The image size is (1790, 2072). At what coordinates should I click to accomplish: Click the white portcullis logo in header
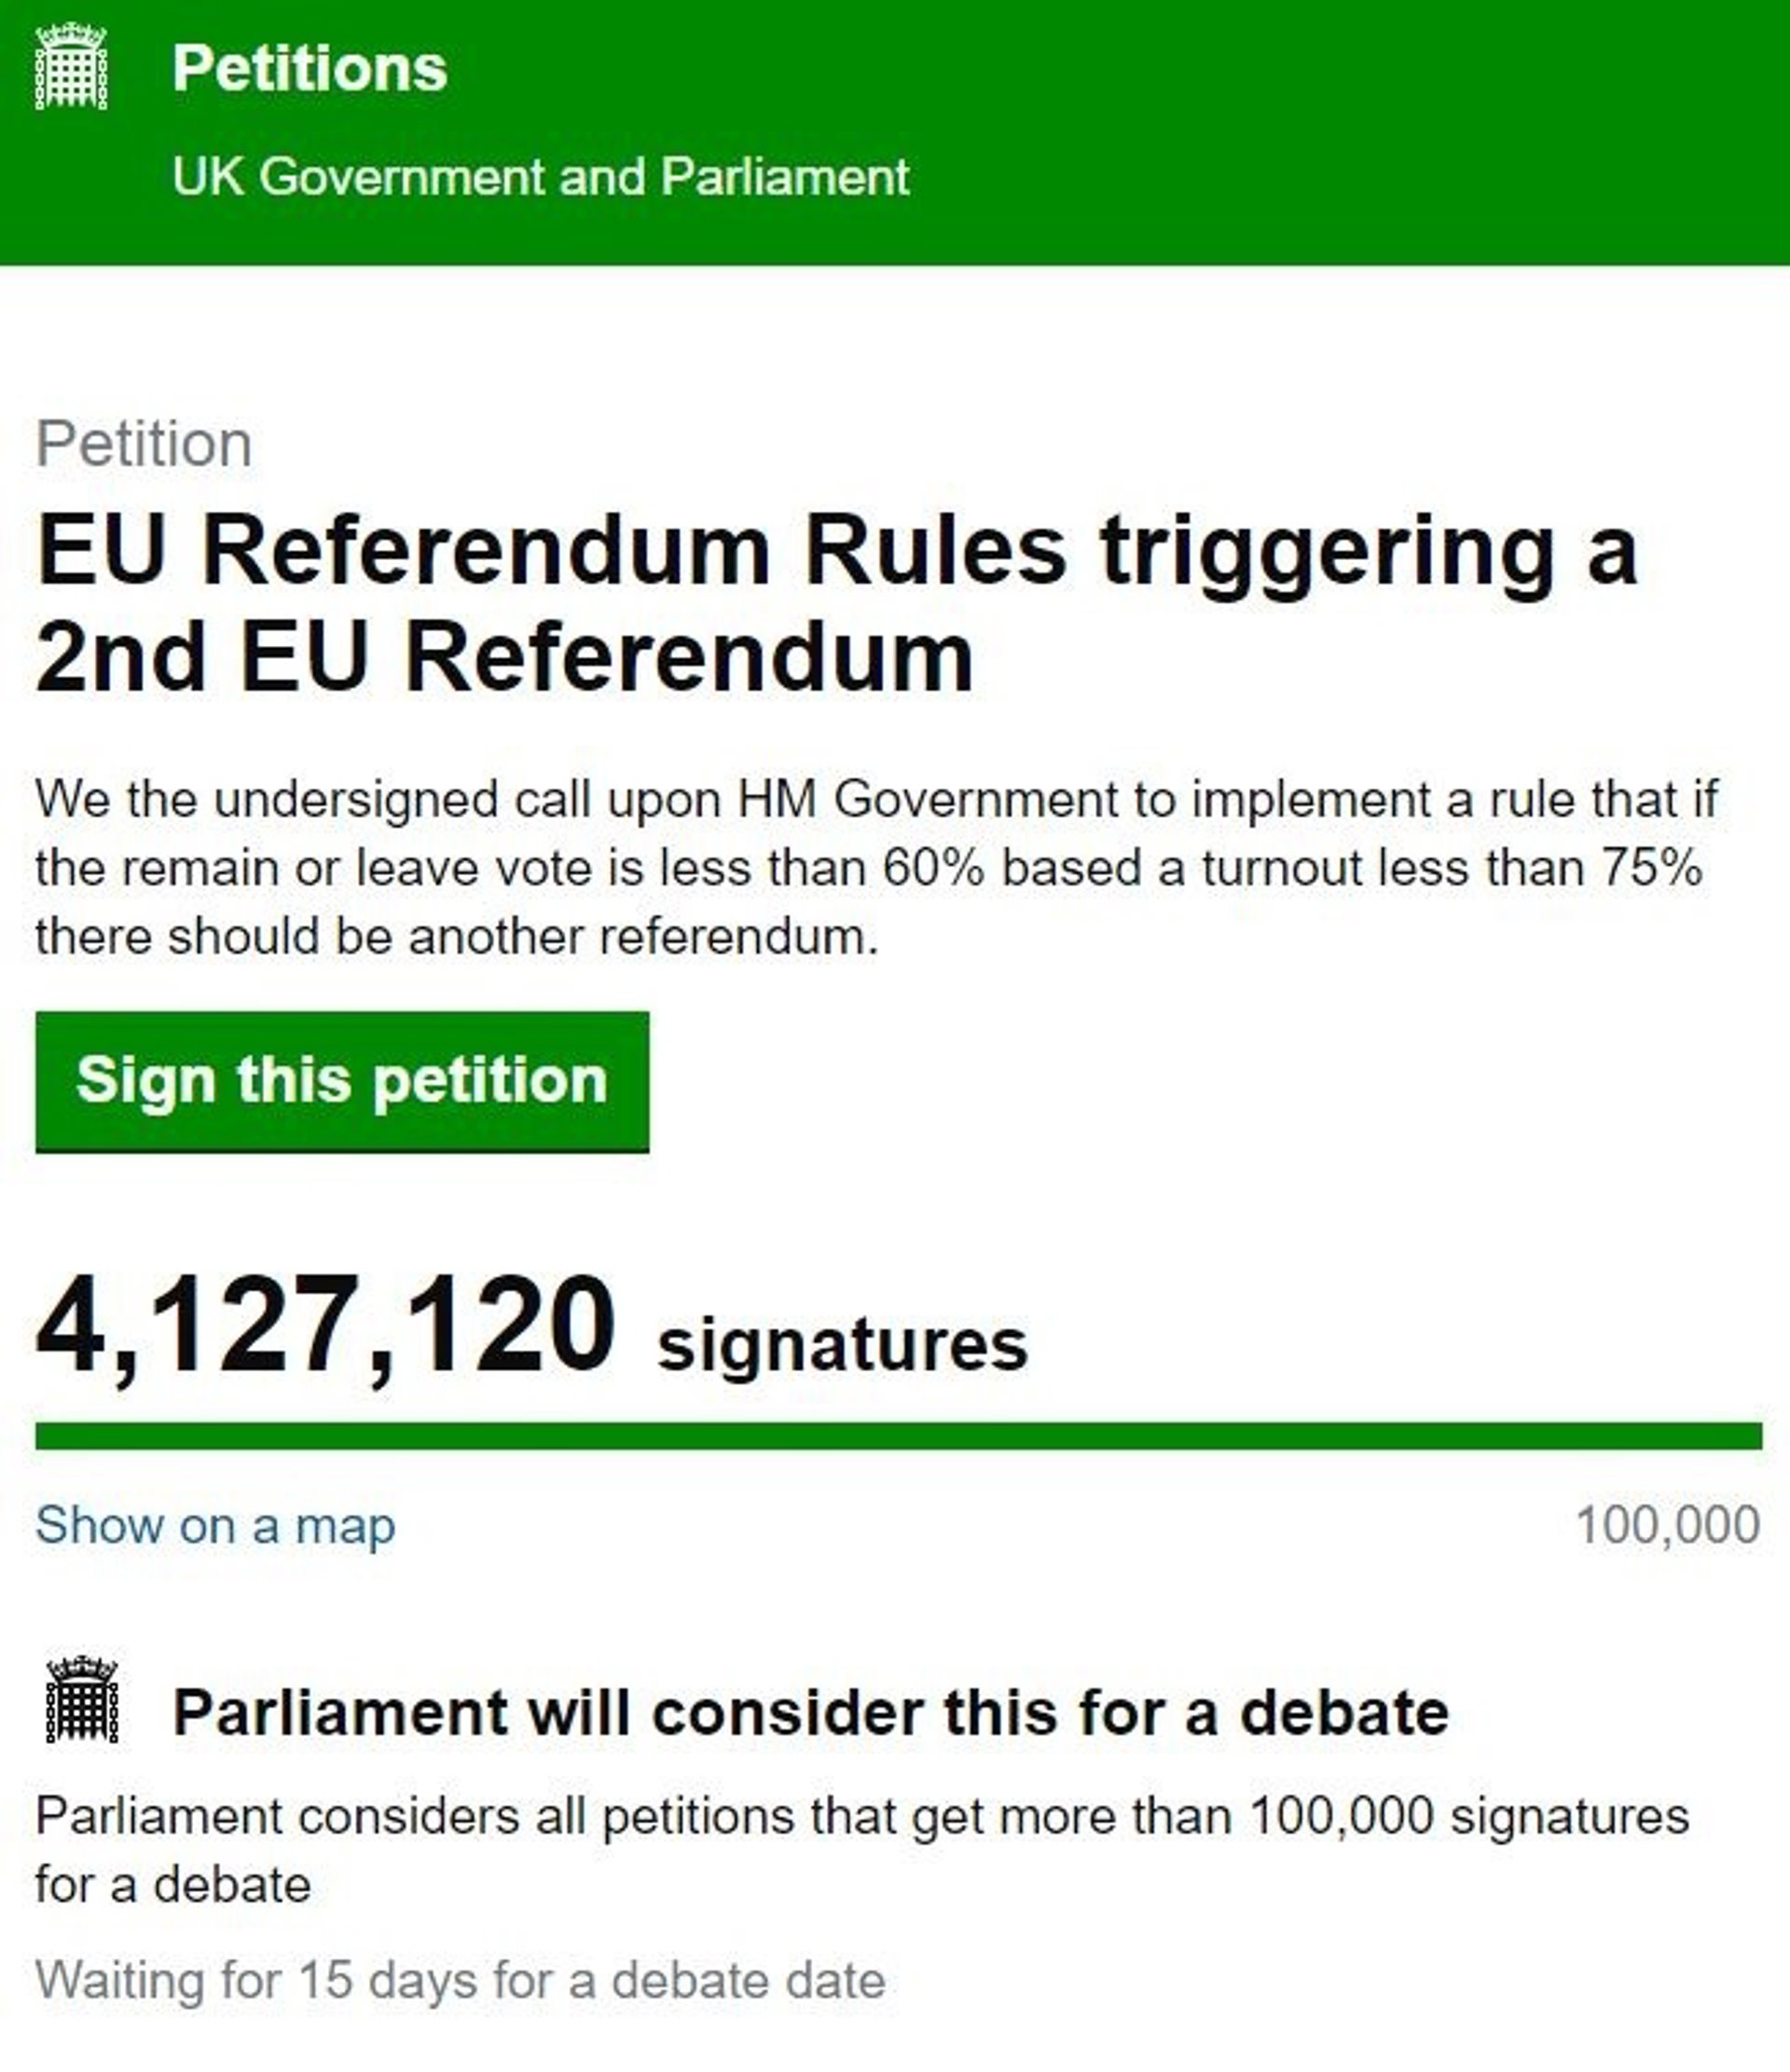[x=71, y=66]
